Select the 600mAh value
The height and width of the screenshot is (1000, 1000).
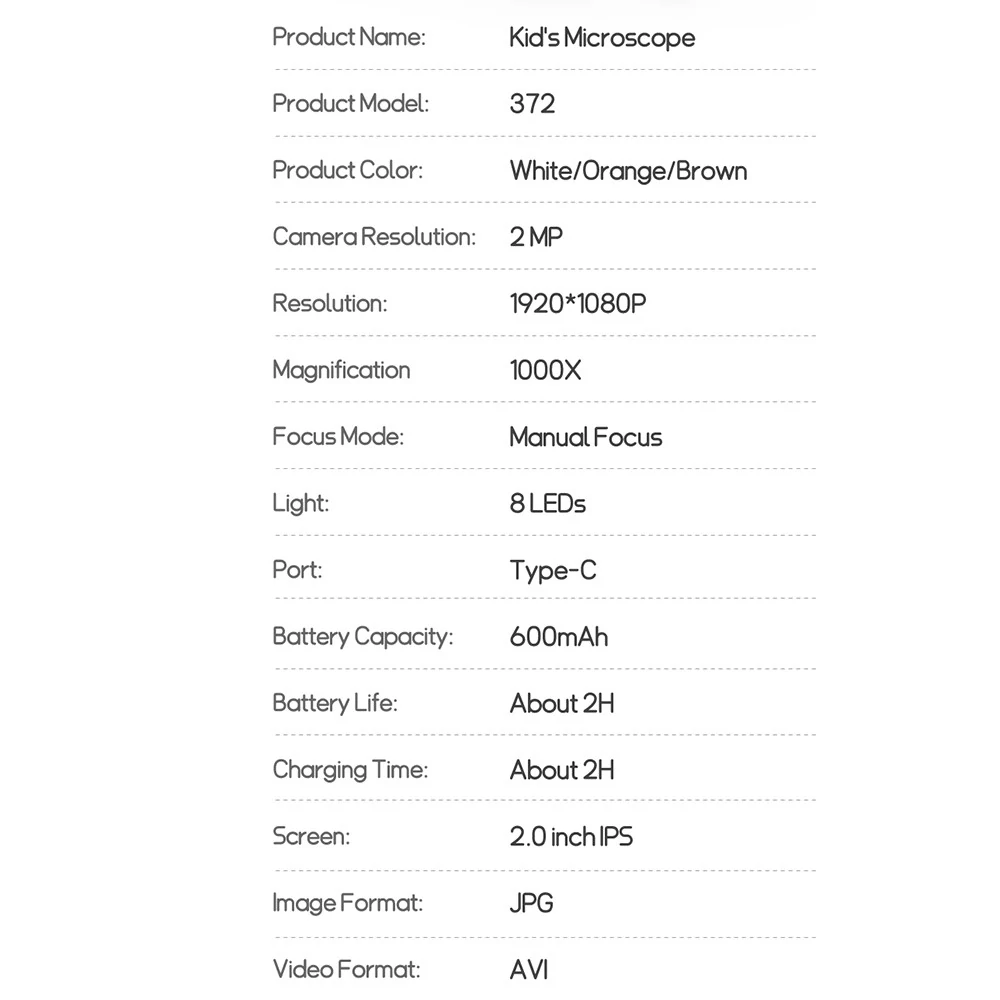pyautogui.click(x=559, y=637)
